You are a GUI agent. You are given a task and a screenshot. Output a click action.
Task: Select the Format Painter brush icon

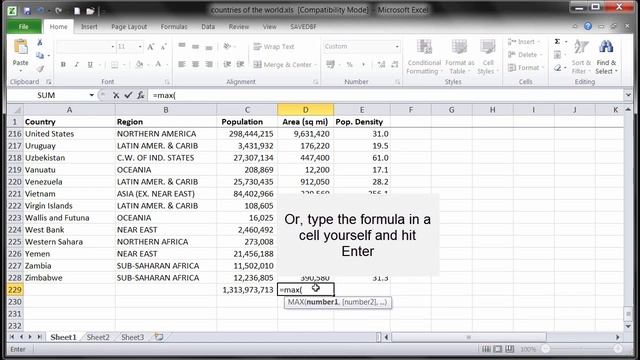40,68
